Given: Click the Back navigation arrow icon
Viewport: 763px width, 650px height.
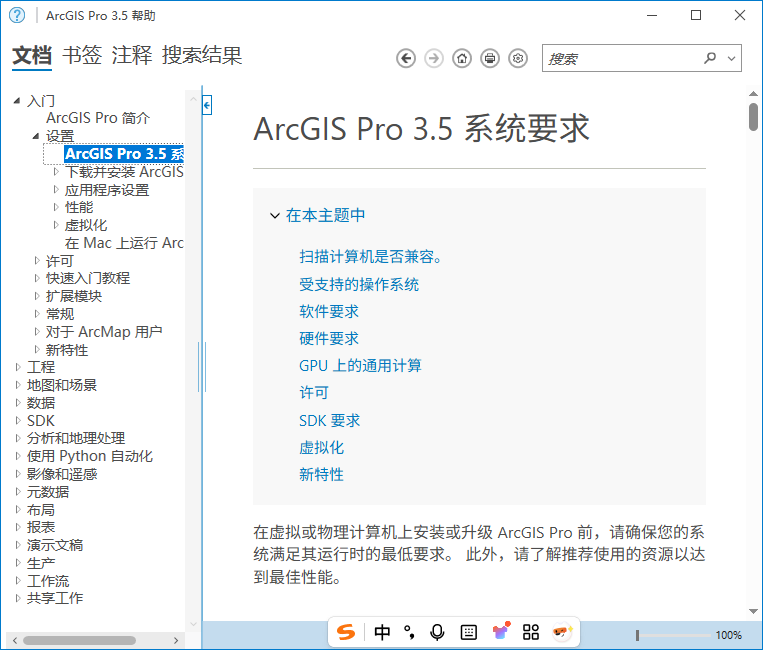Looking at the screenshot, I should pos(406,58).
